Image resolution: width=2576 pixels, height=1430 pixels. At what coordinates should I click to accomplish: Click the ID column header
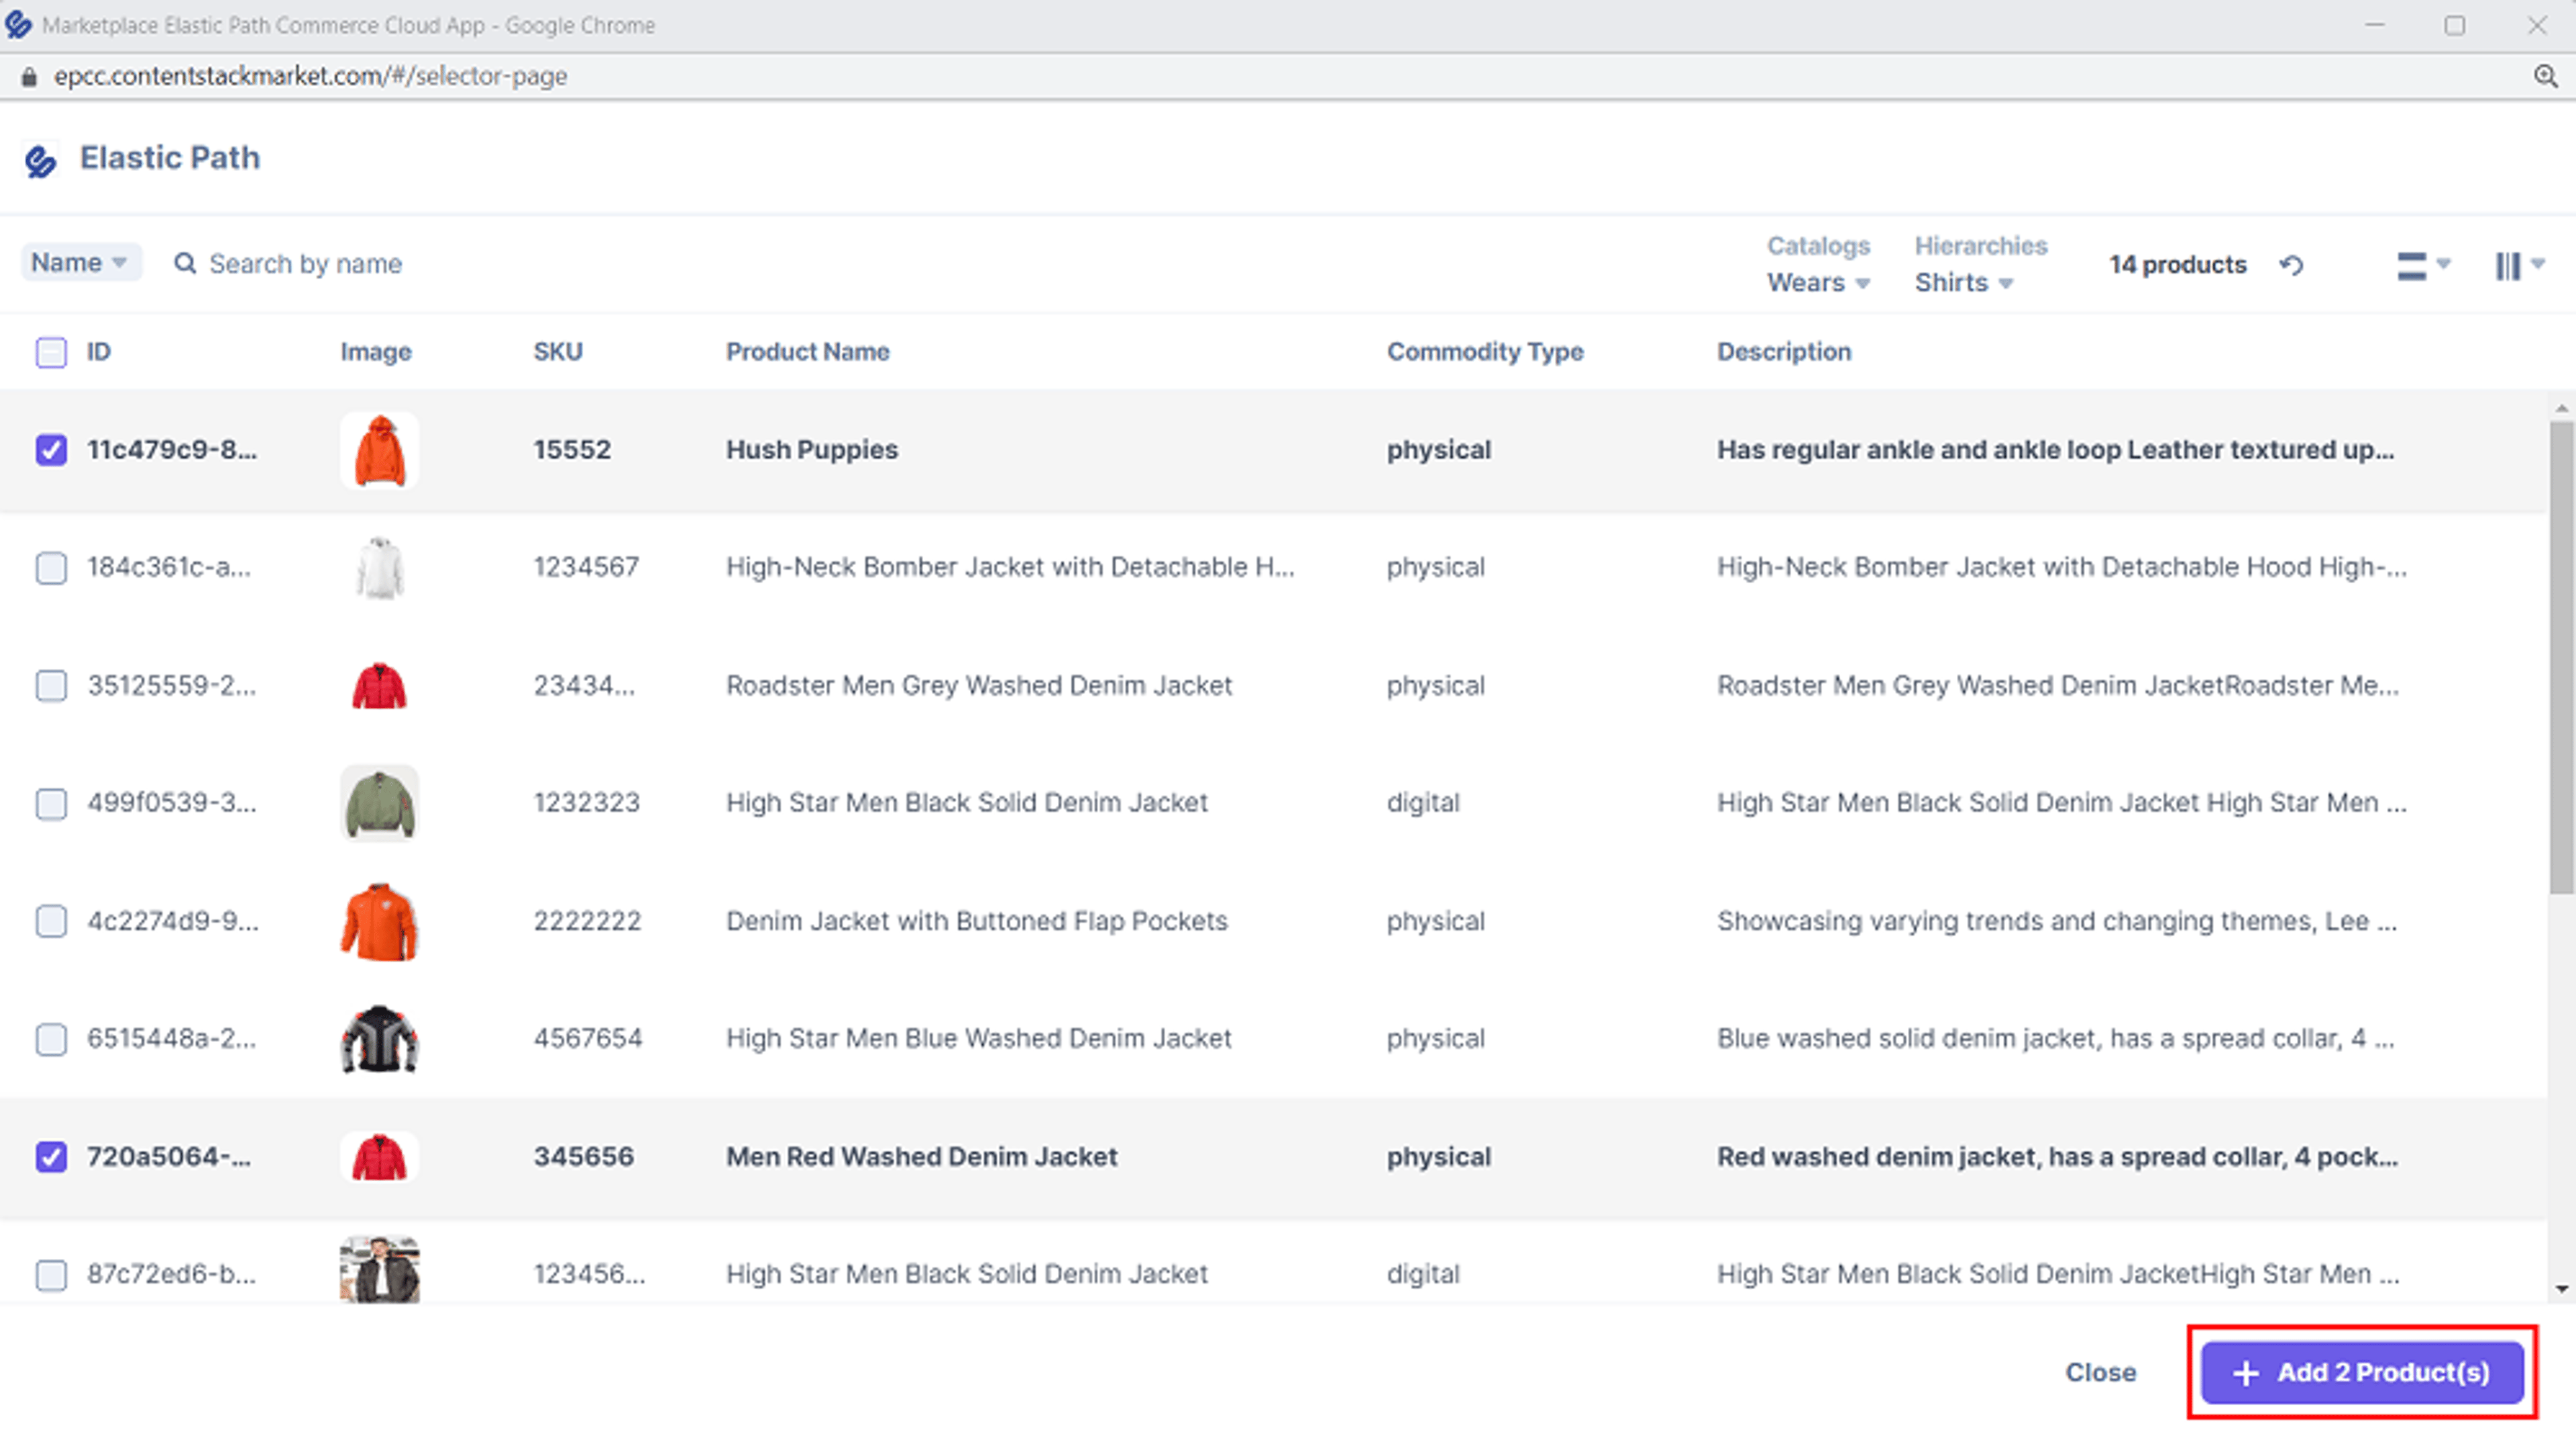point(98,352)
